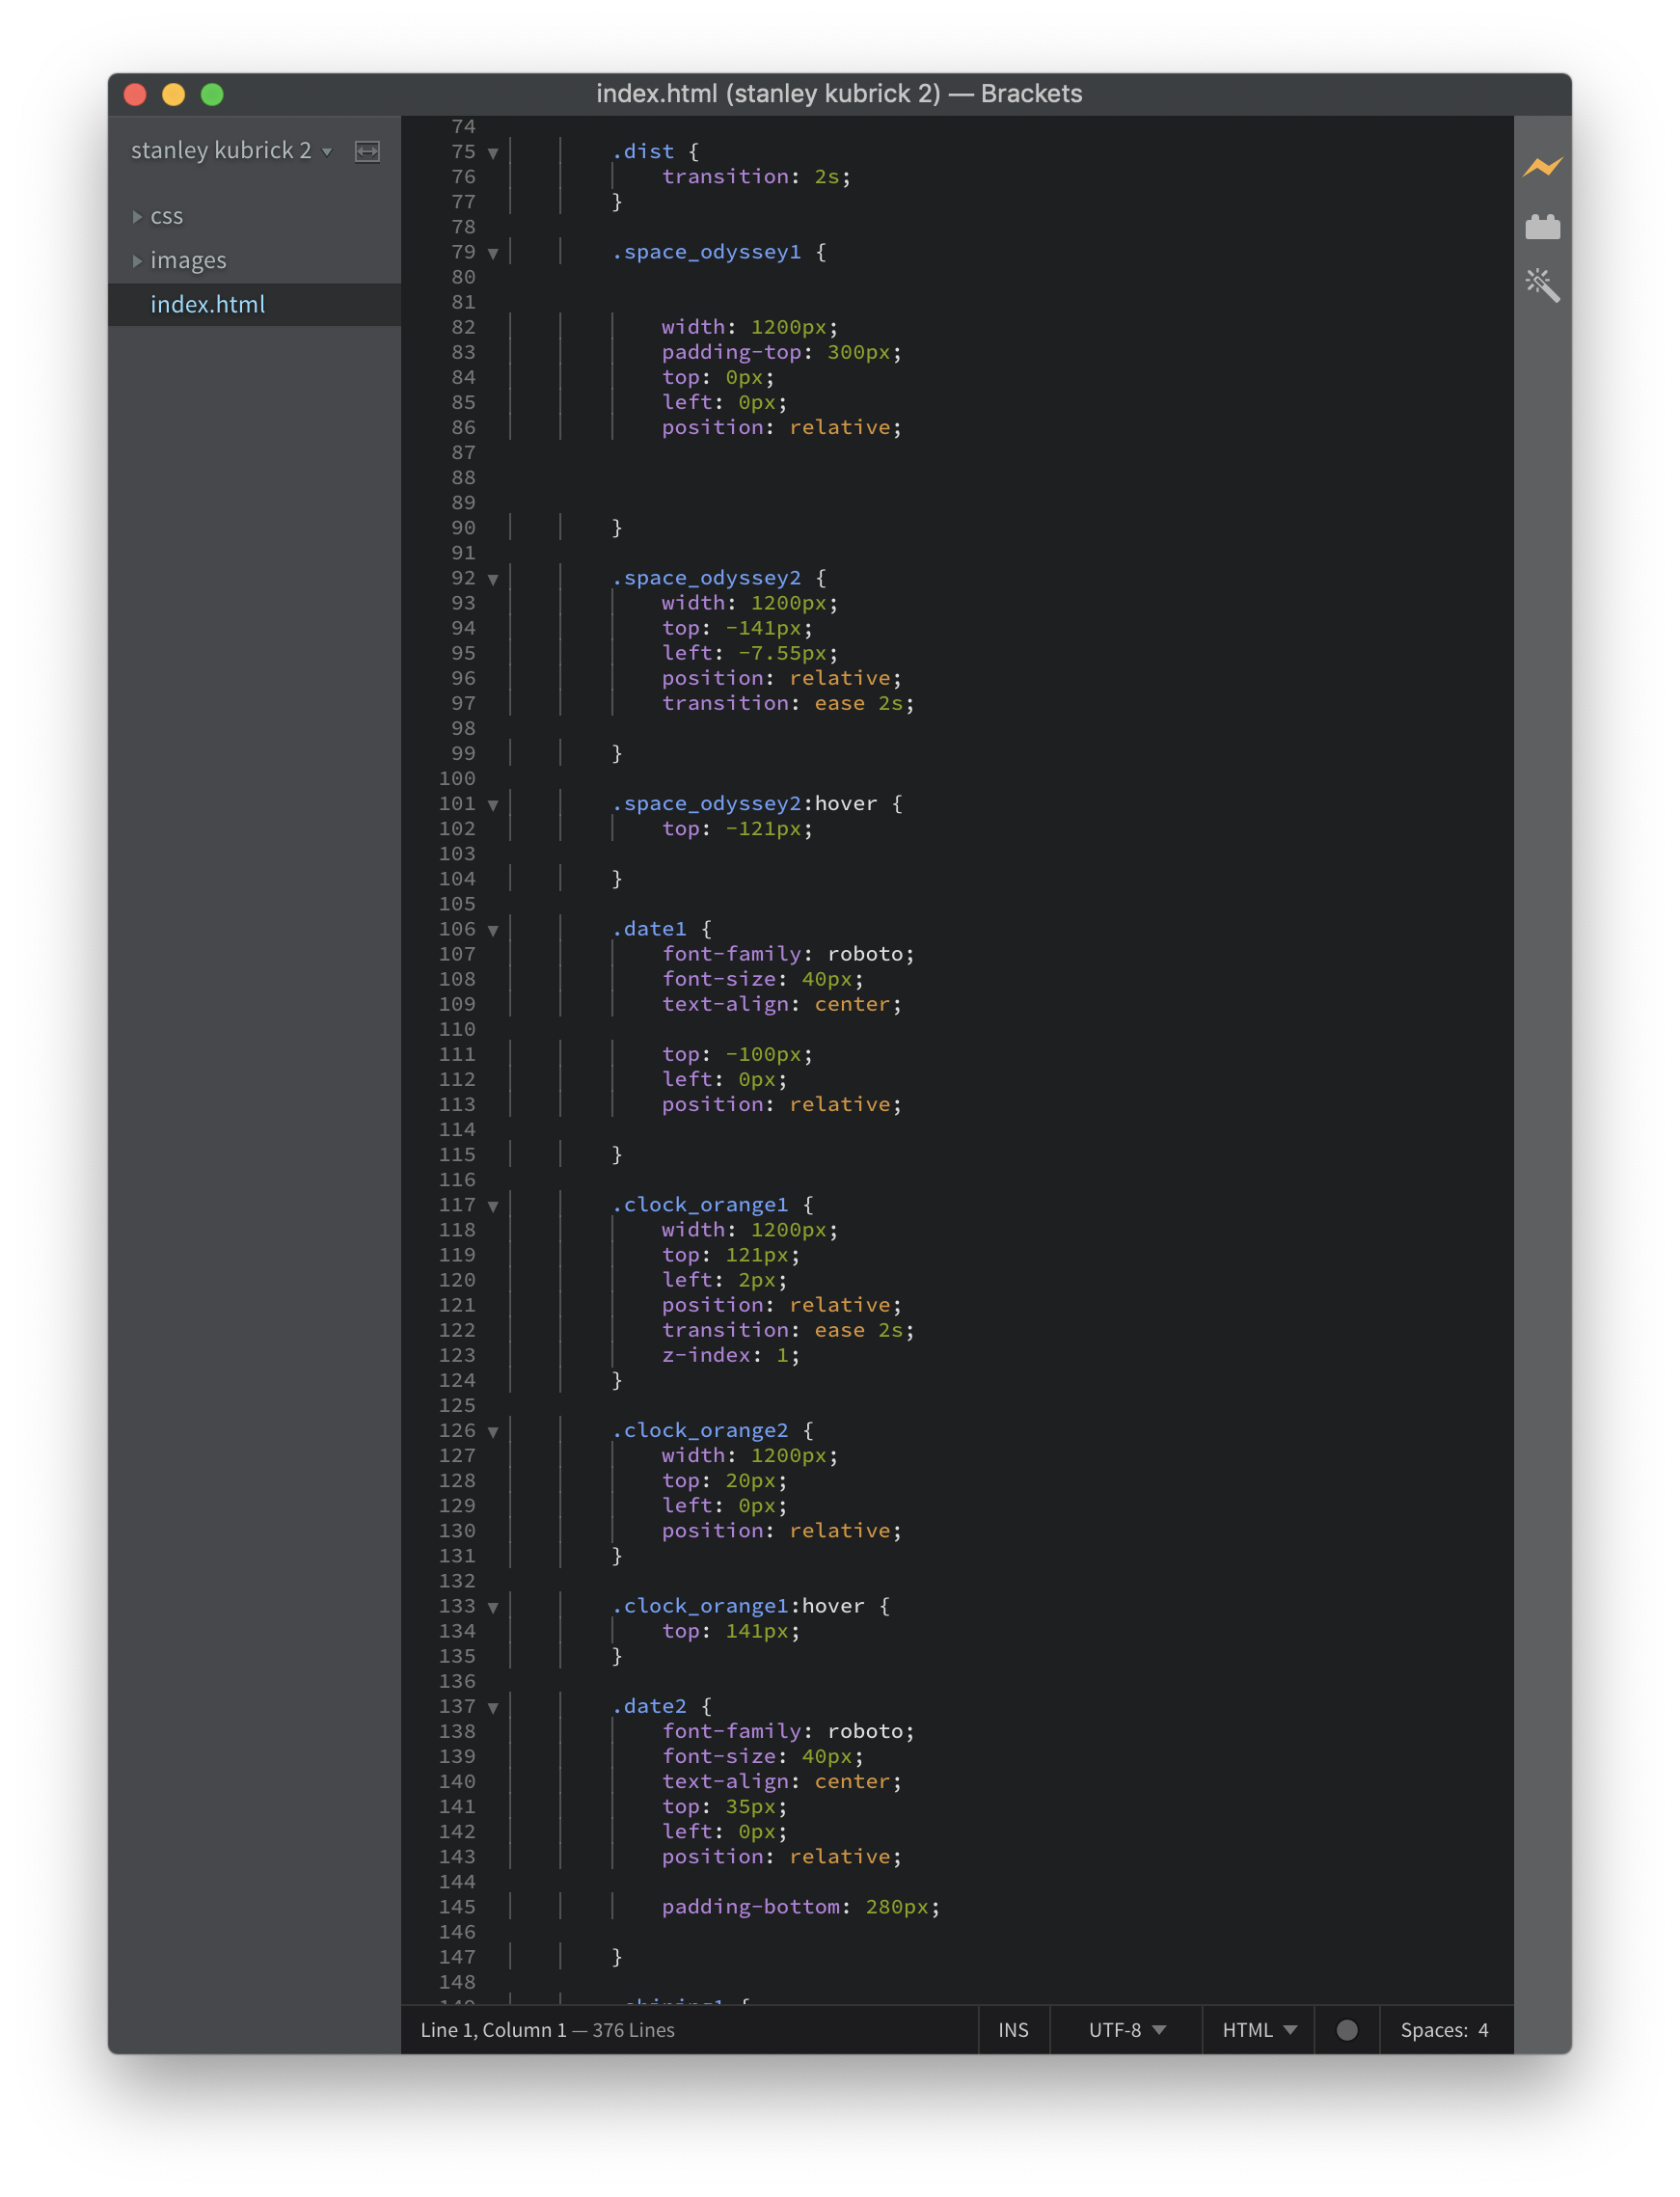The width and height of the screenshot is (1680, 2197).
Task: Click the yellow minimize window button
Action: point(173,94)
